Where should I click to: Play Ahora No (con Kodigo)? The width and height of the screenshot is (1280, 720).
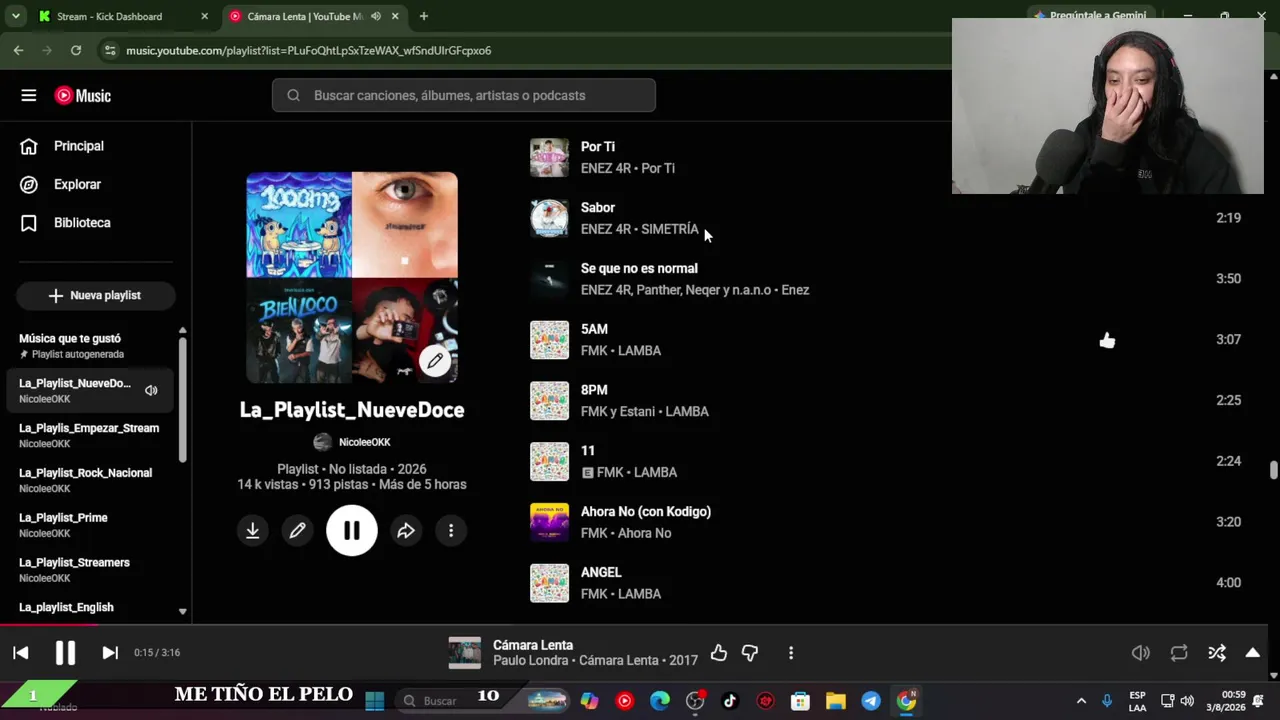[646, 512]
